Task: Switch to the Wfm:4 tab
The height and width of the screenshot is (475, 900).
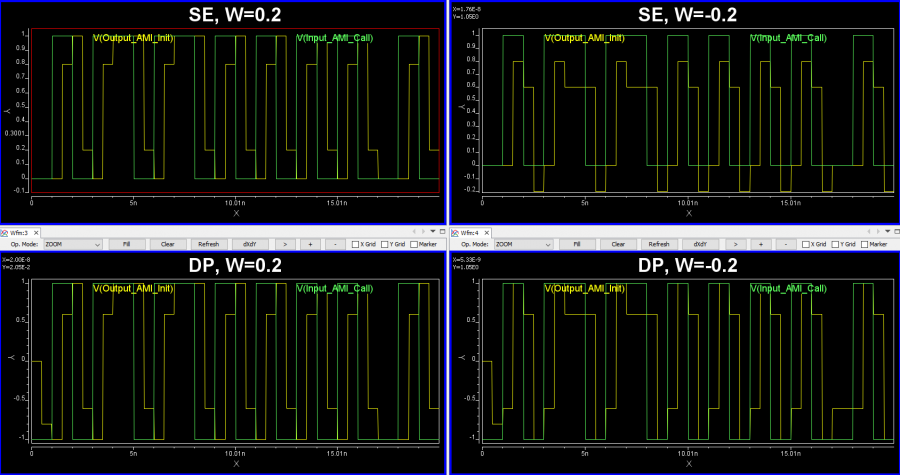Action: point(470,232)
